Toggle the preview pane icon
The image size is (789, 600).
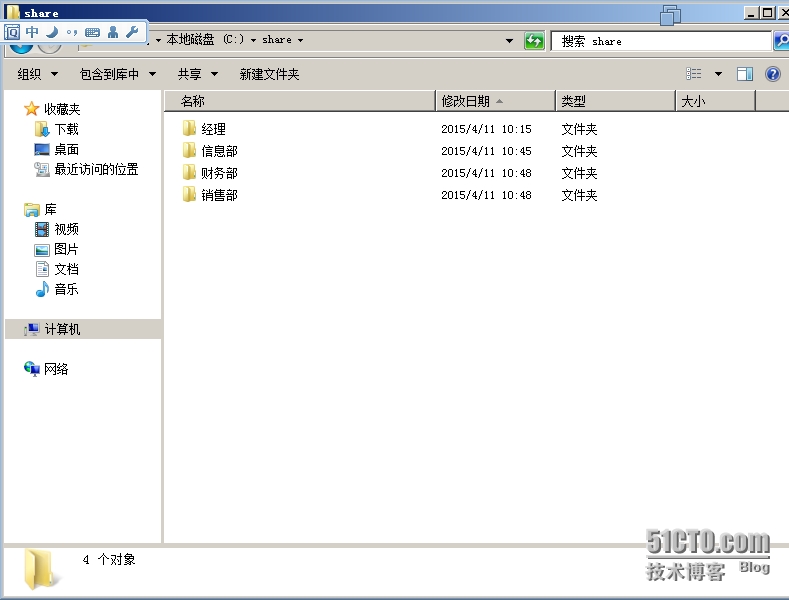tap(745, 74)
